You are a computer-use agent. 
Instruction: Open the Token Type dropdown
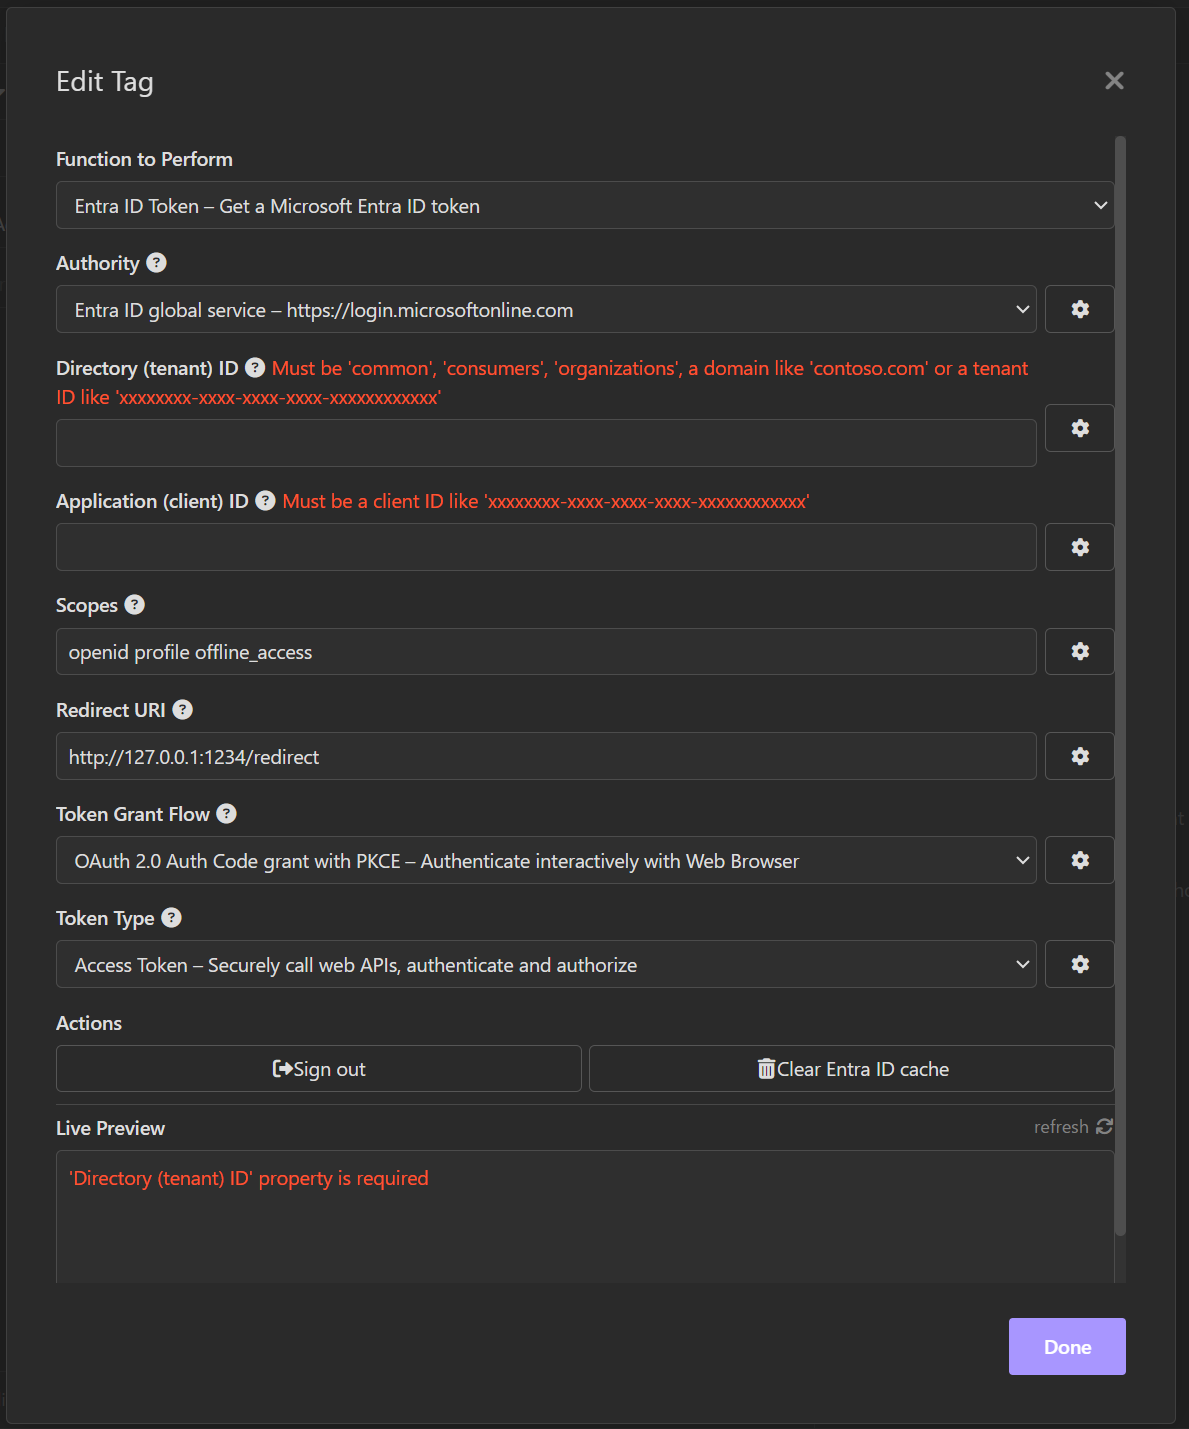pos(546,964)
